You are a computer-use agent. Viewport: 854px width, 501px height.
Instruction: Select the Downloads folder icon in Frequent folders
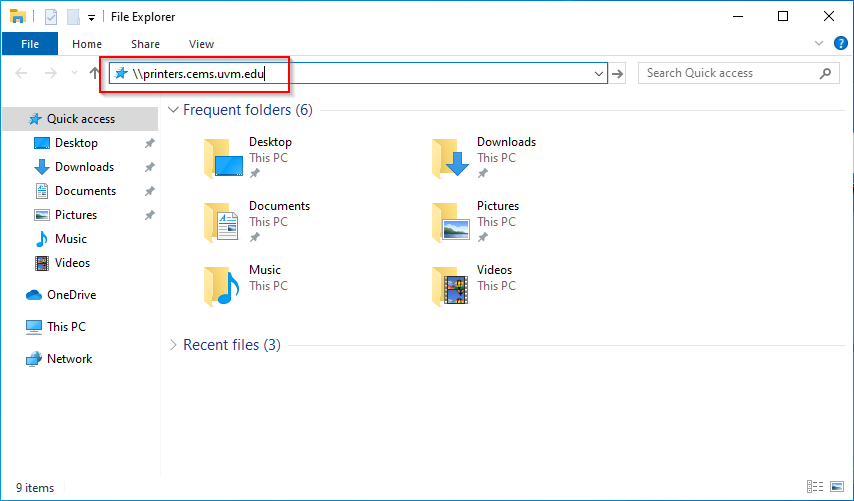(450, 158)
